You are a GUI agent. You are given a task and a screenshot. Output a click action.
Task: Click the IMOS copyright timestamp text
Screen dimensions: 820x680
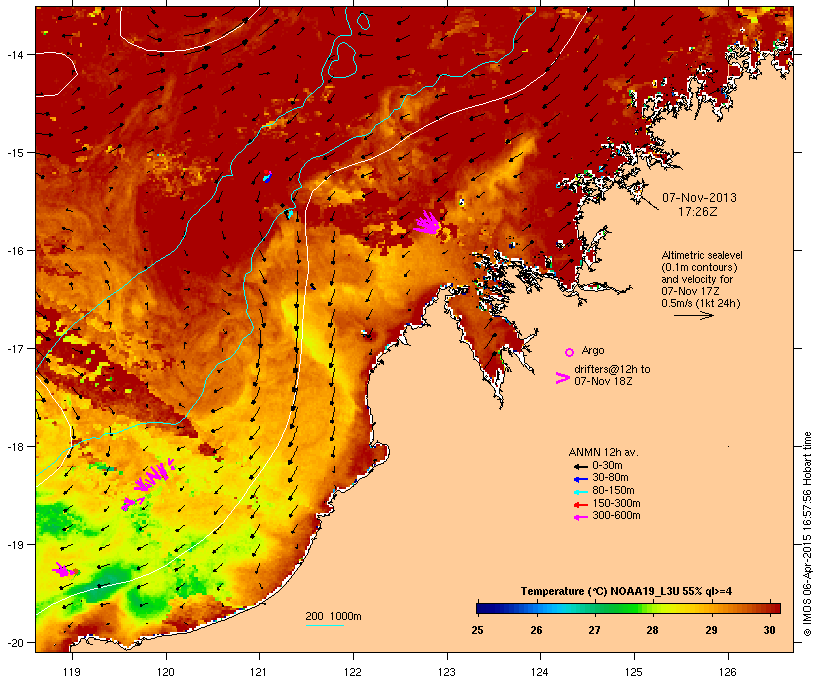[807, 534]
